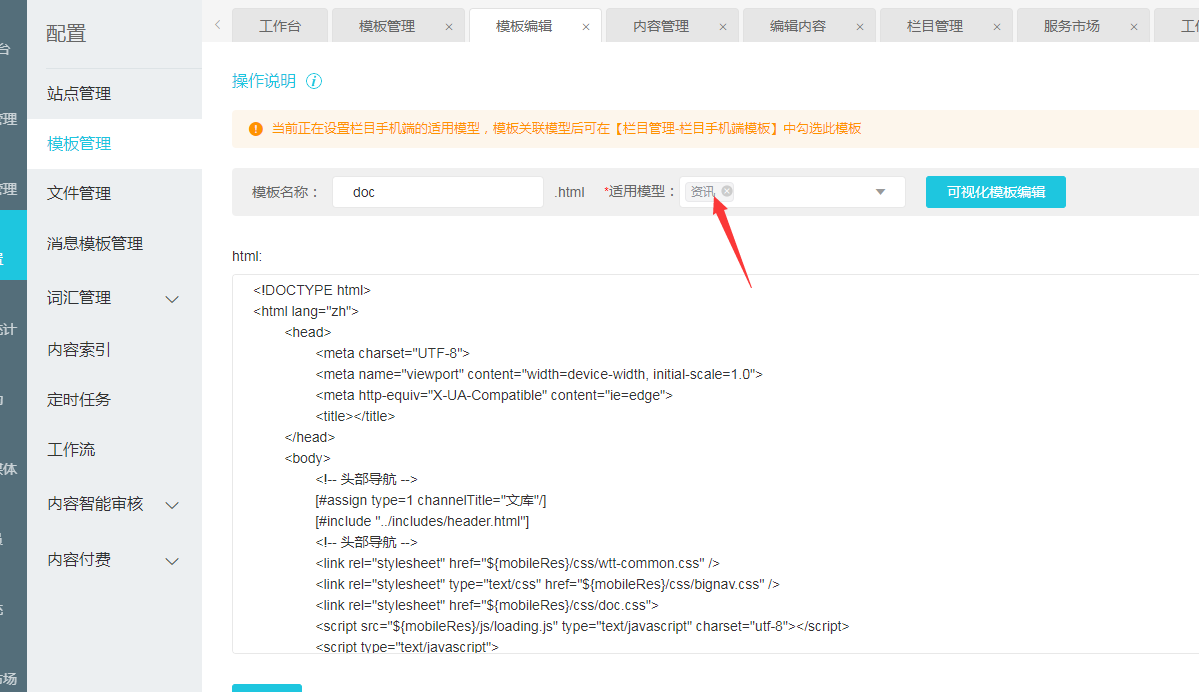Expand the 内容付费 submenu
The image size is (1199, 692).
[x=172, y=561]
